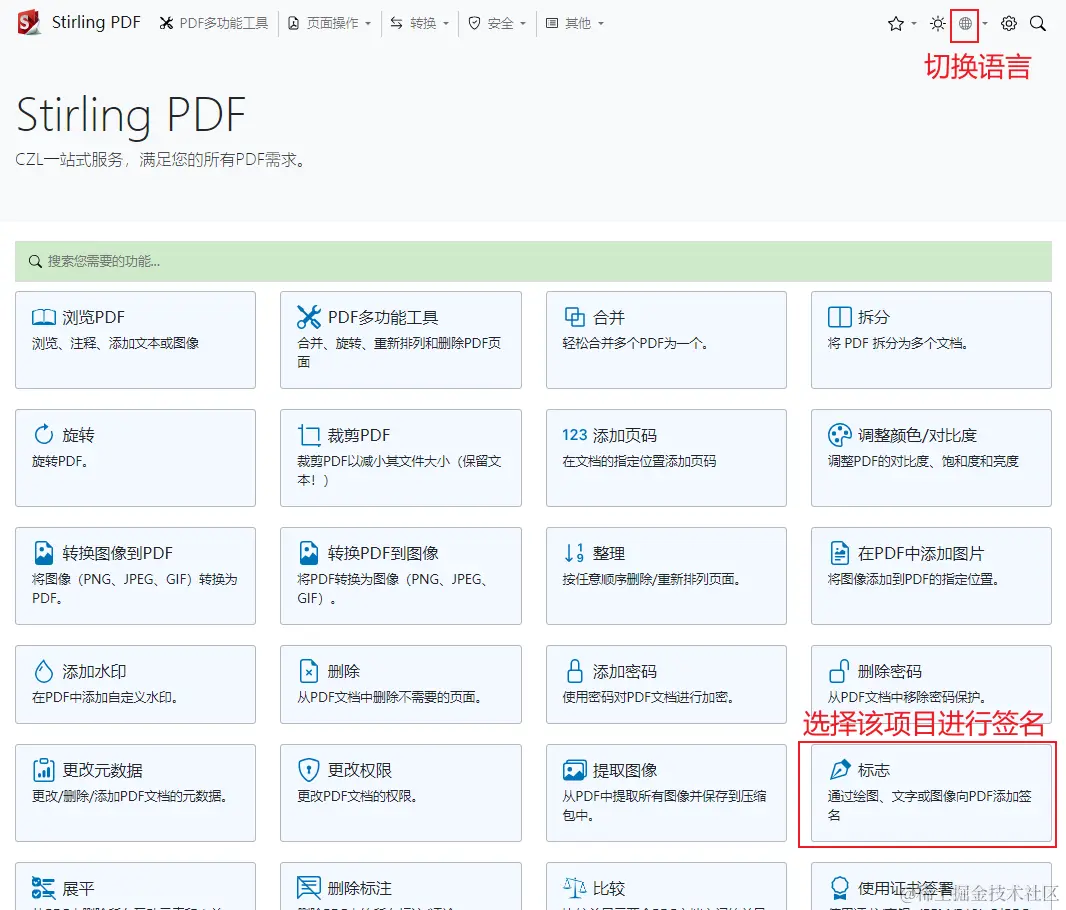Click the shield icon beside 更改权限
The width and height of the screenshot is (1066, 910).
tap(309, 770)
